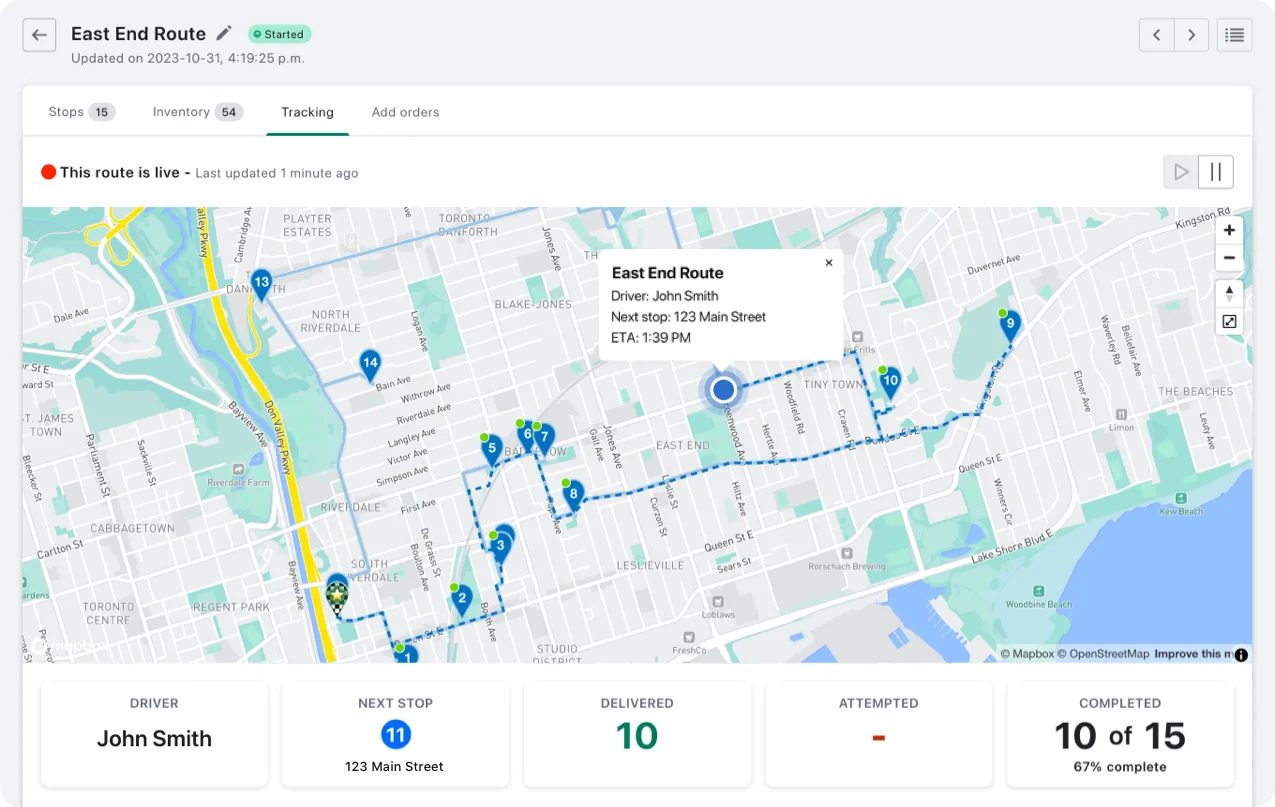The width and height of the screenshot is (1275, 807).
Task: Zoom out on the map
Action: tap(1229, 257)
